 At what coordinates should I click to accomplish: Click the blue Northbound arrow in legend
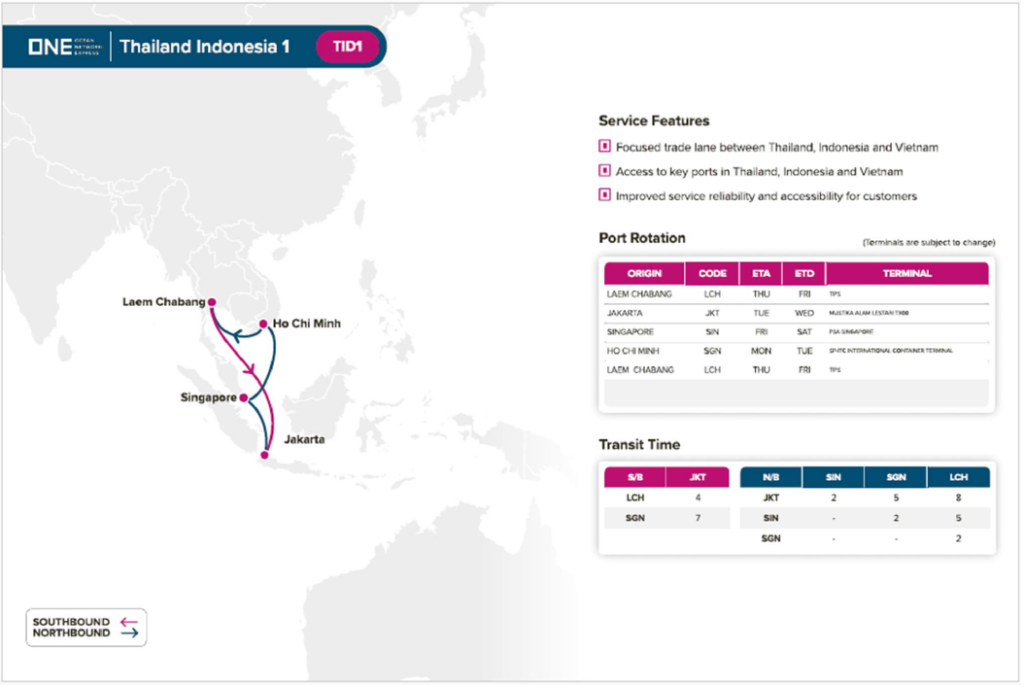pyautogui.click(x=129, y=633)
